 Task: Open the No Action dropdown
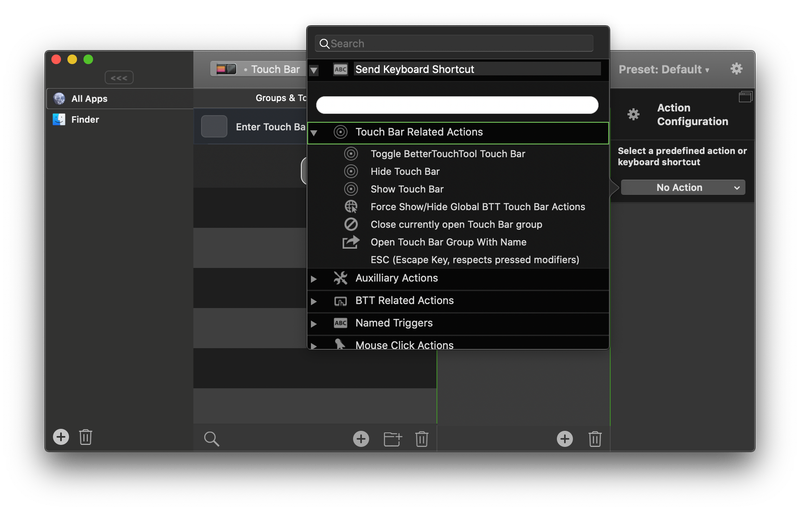683,187
